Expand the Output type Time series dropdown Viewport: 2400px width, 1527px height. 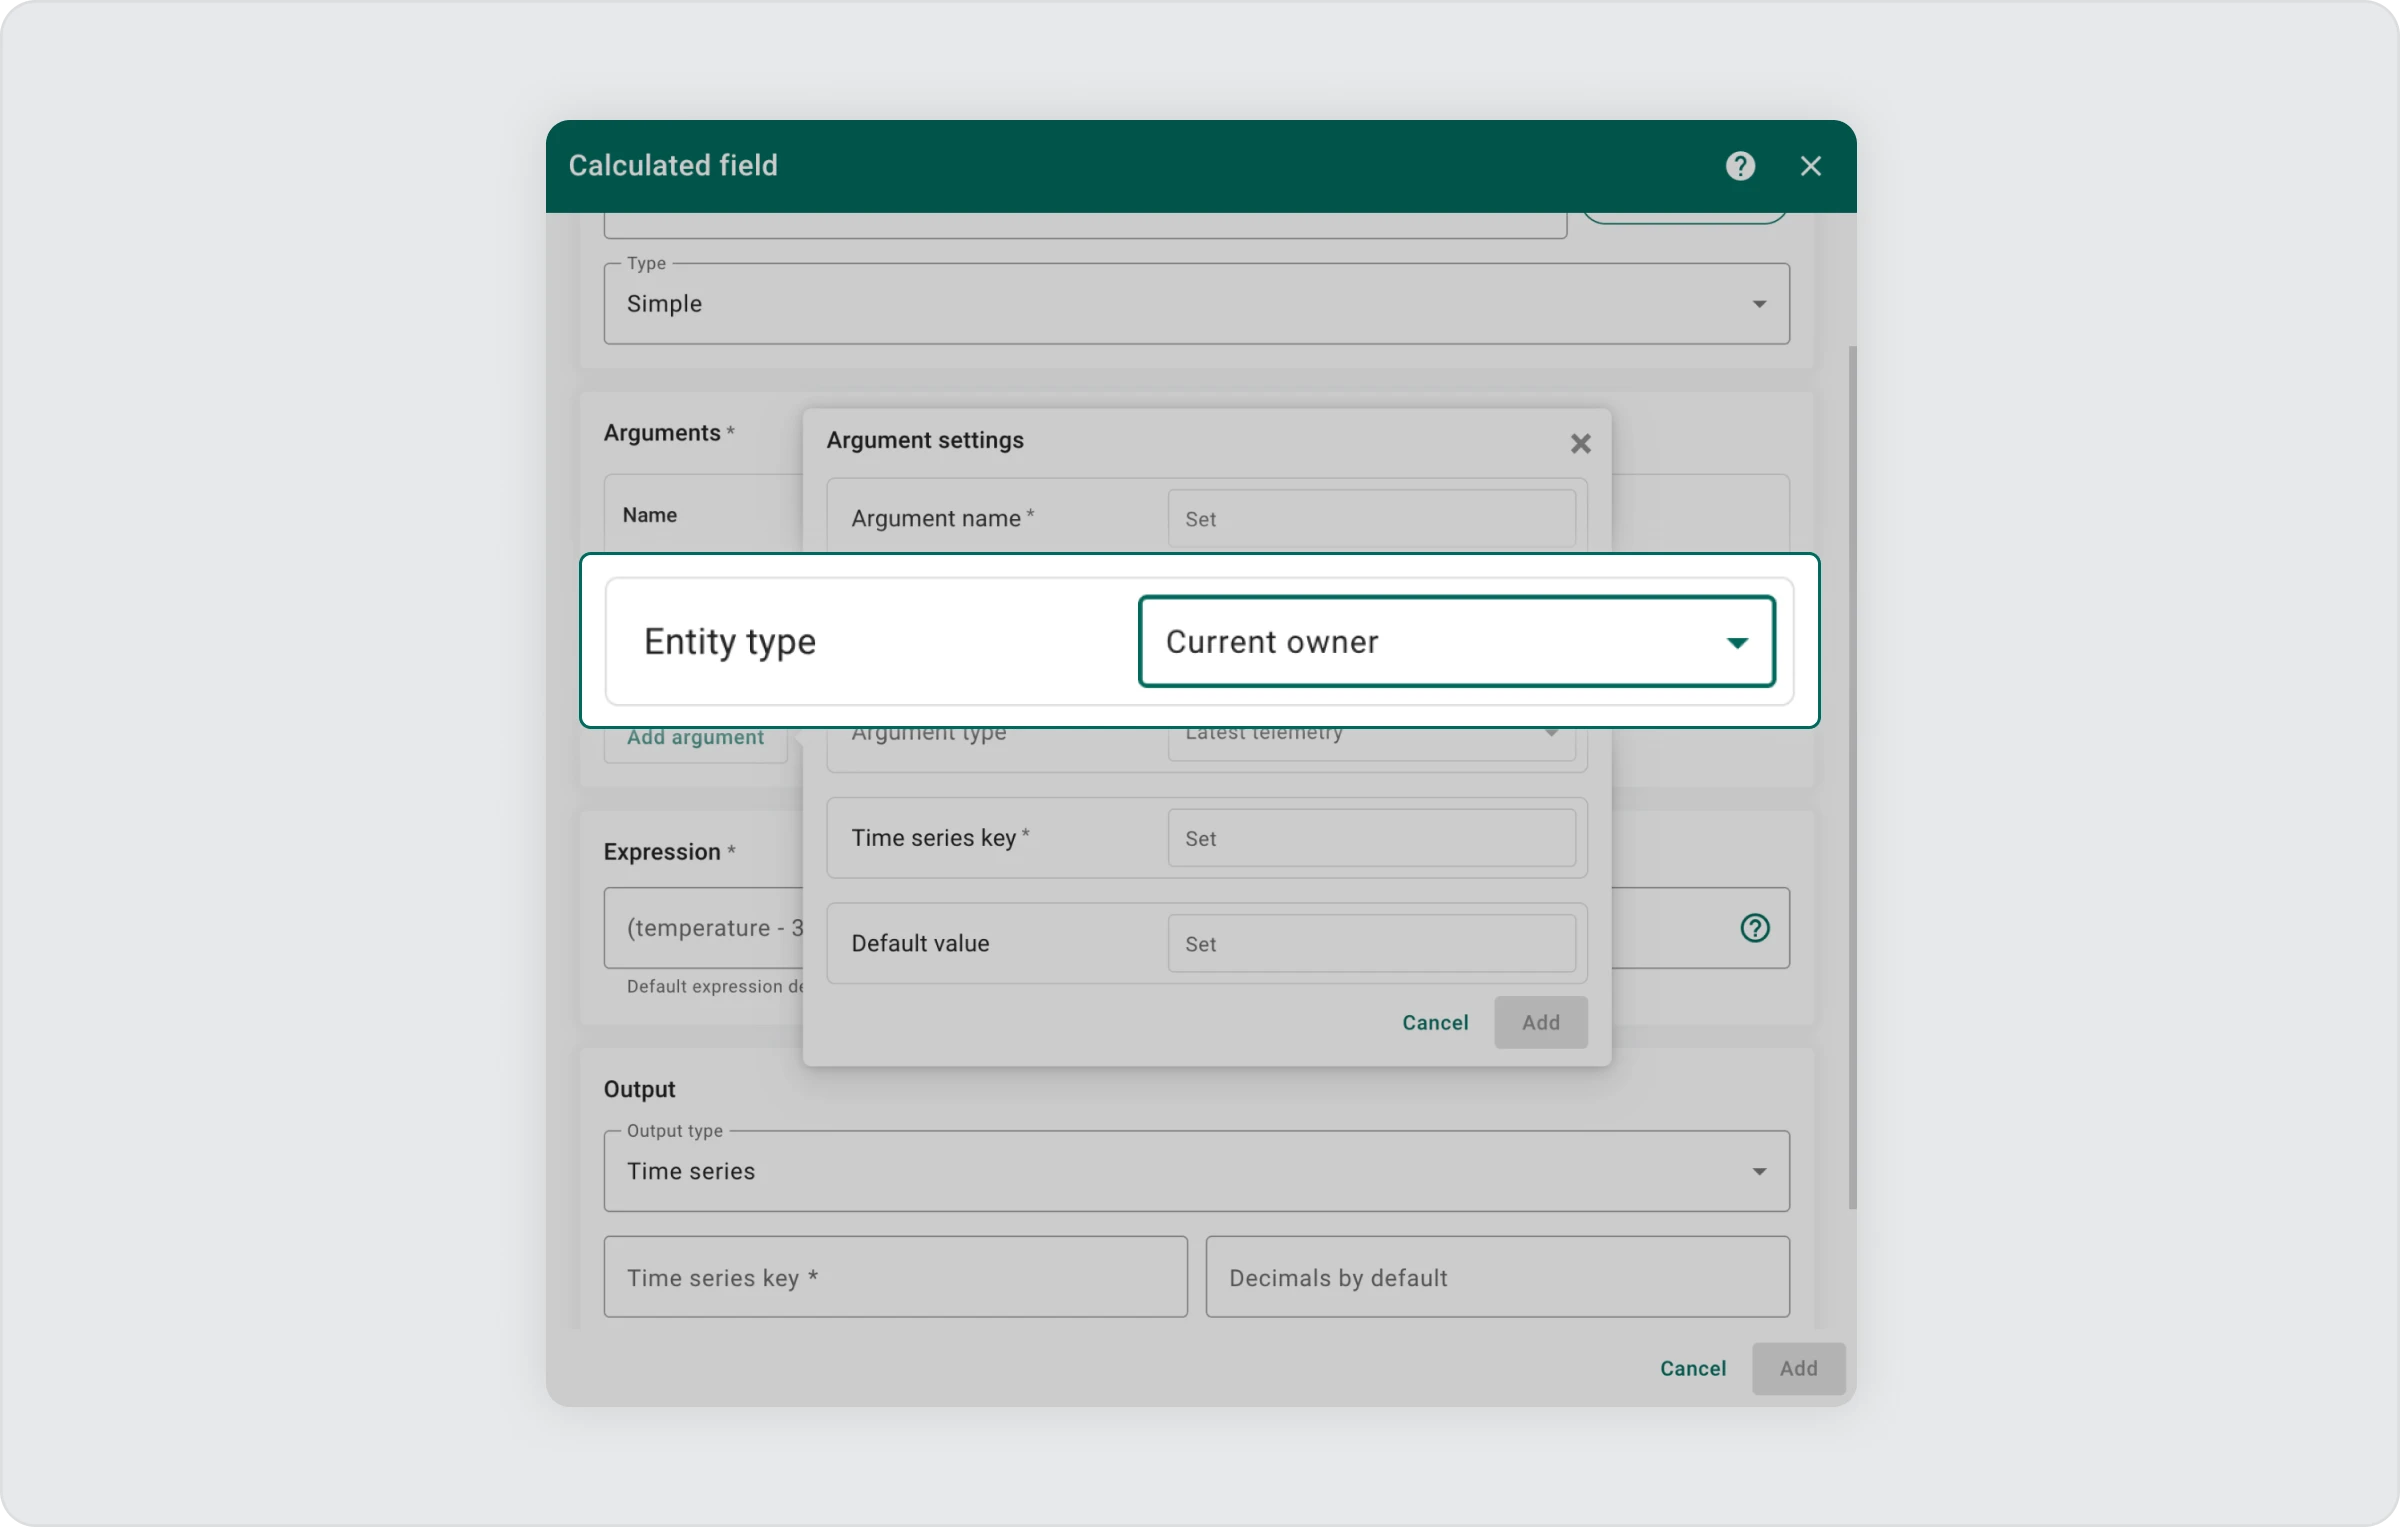1196,1171
